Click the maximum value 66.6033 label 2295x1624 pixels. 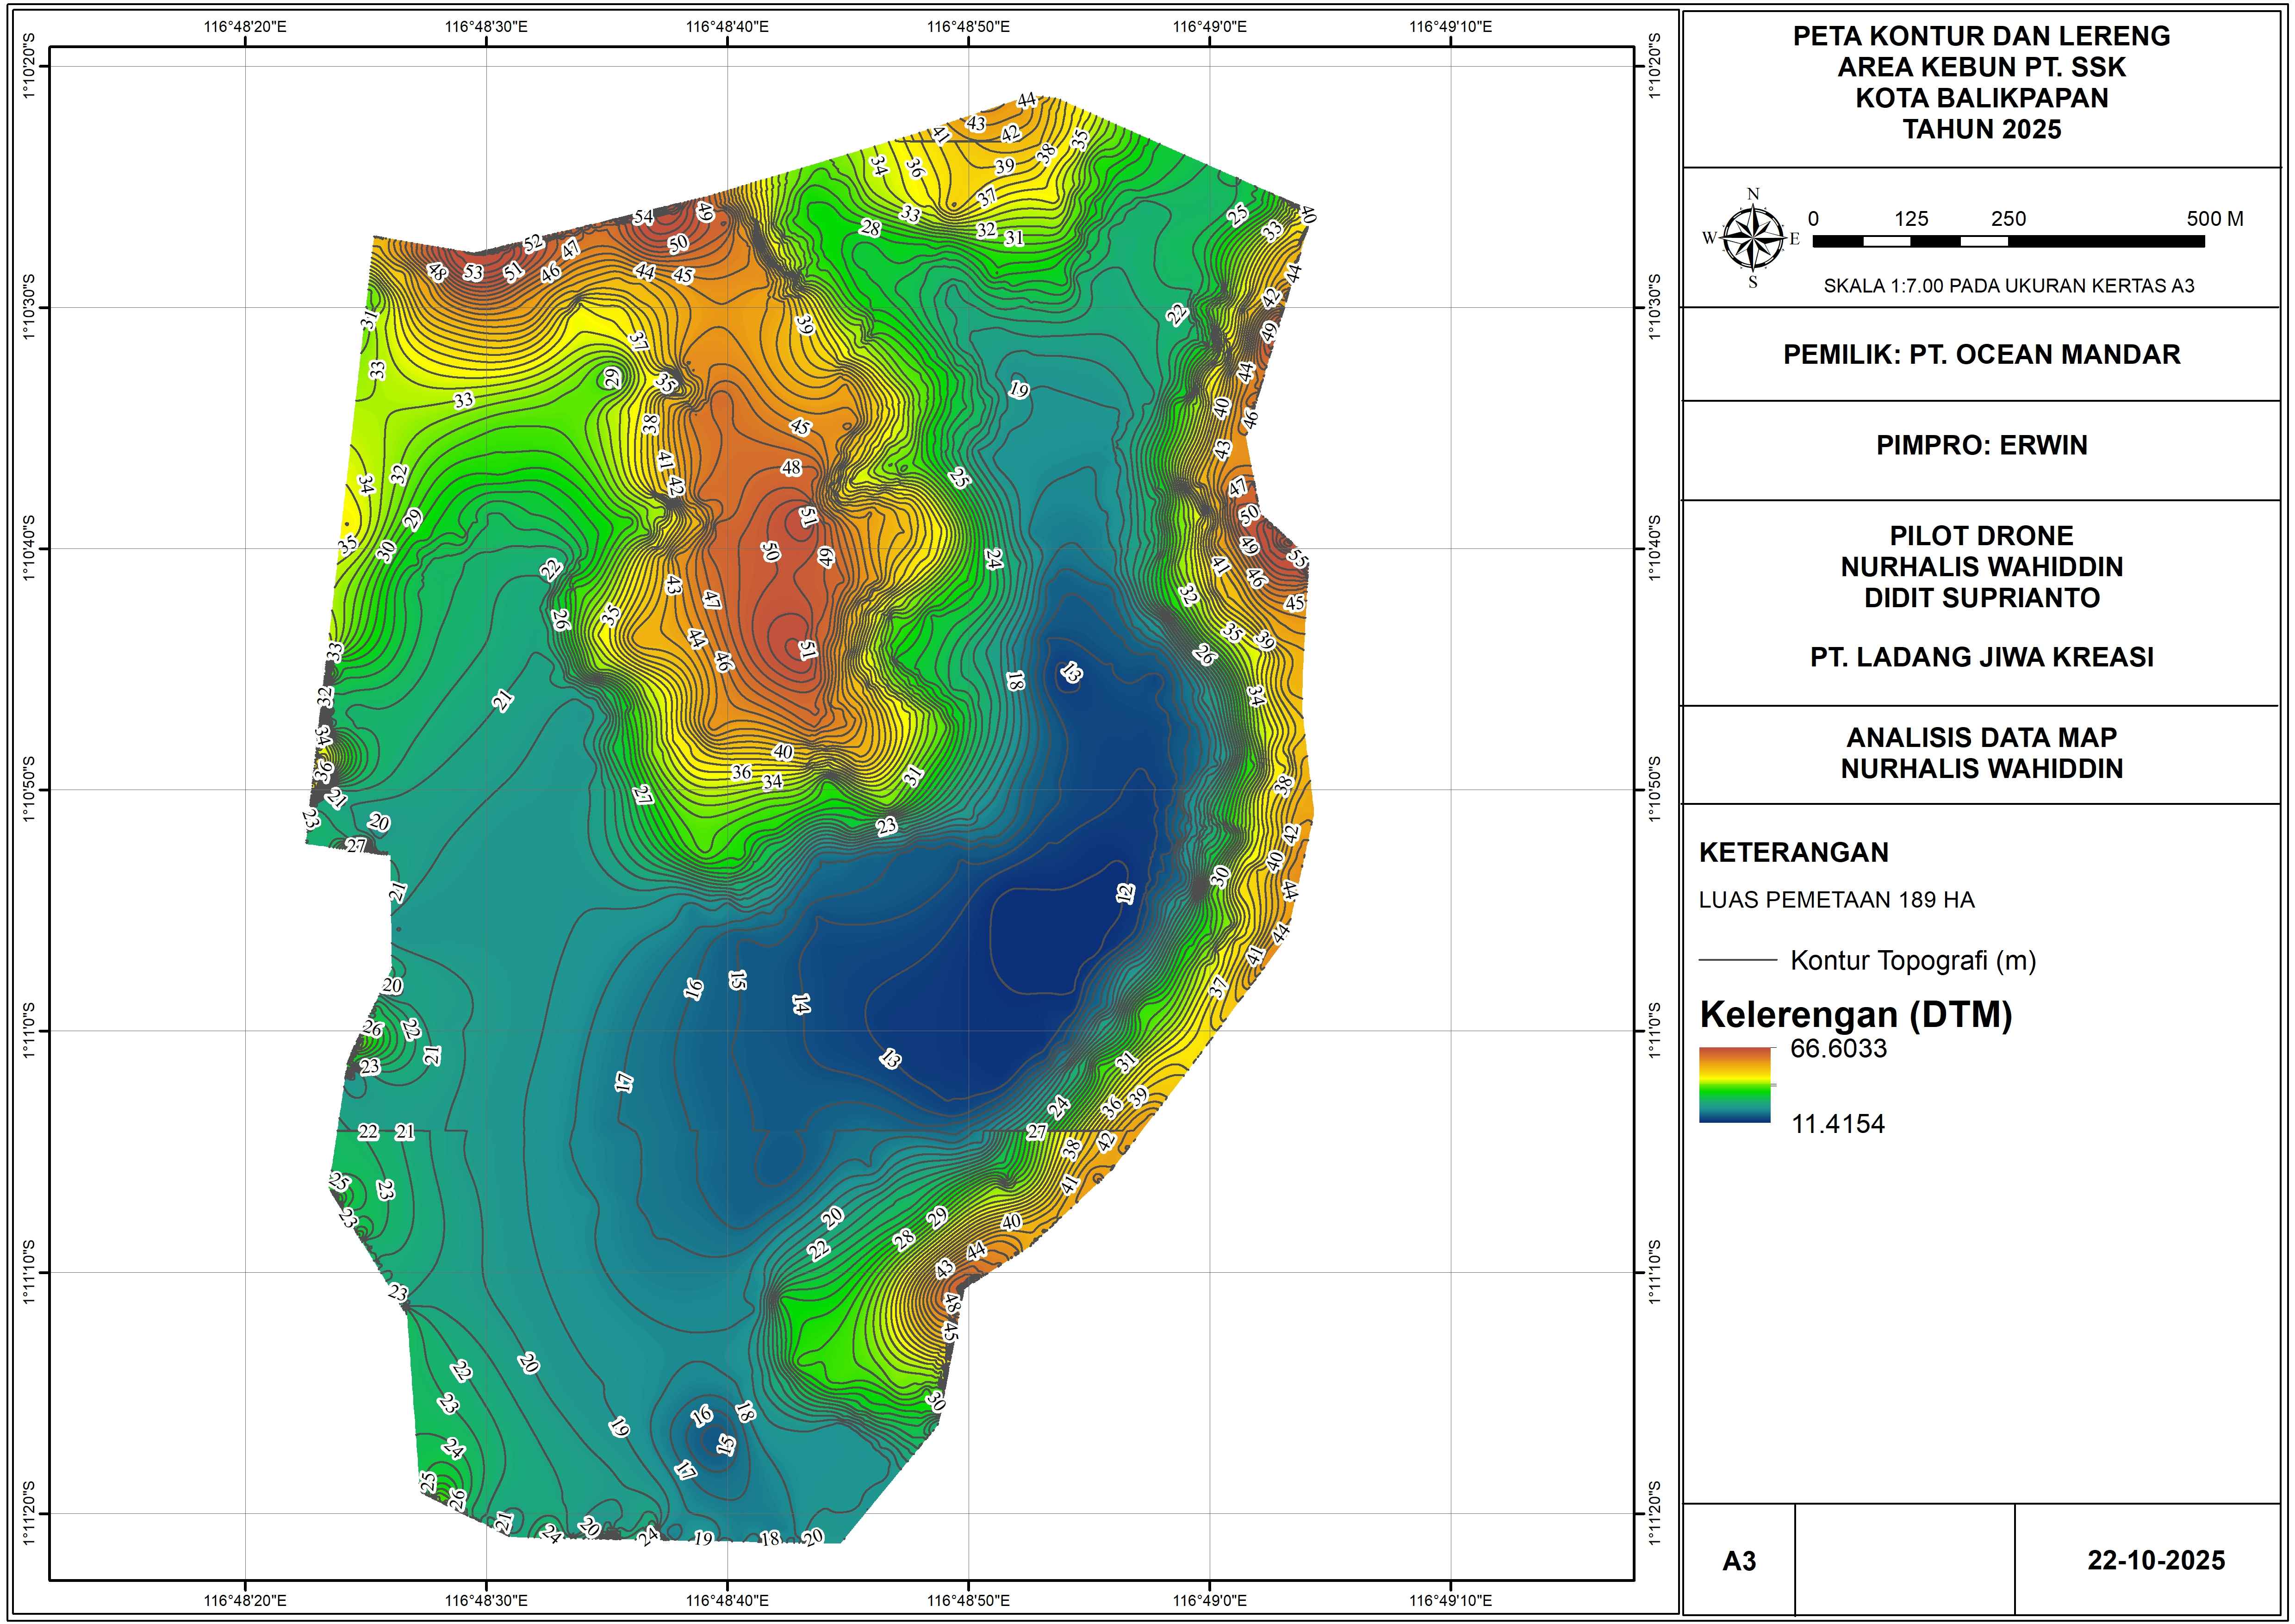pos(1838,1049)
